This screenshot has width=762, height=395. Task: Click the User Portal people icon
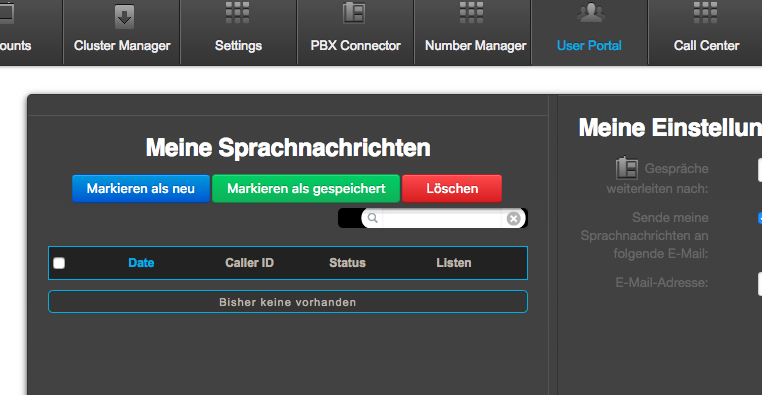point(590,13)
